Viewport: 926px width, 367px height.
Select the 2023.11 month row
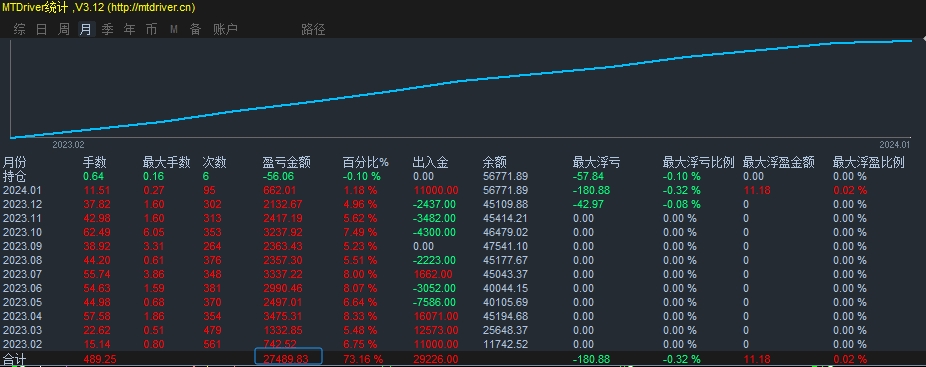pos(463,218)
